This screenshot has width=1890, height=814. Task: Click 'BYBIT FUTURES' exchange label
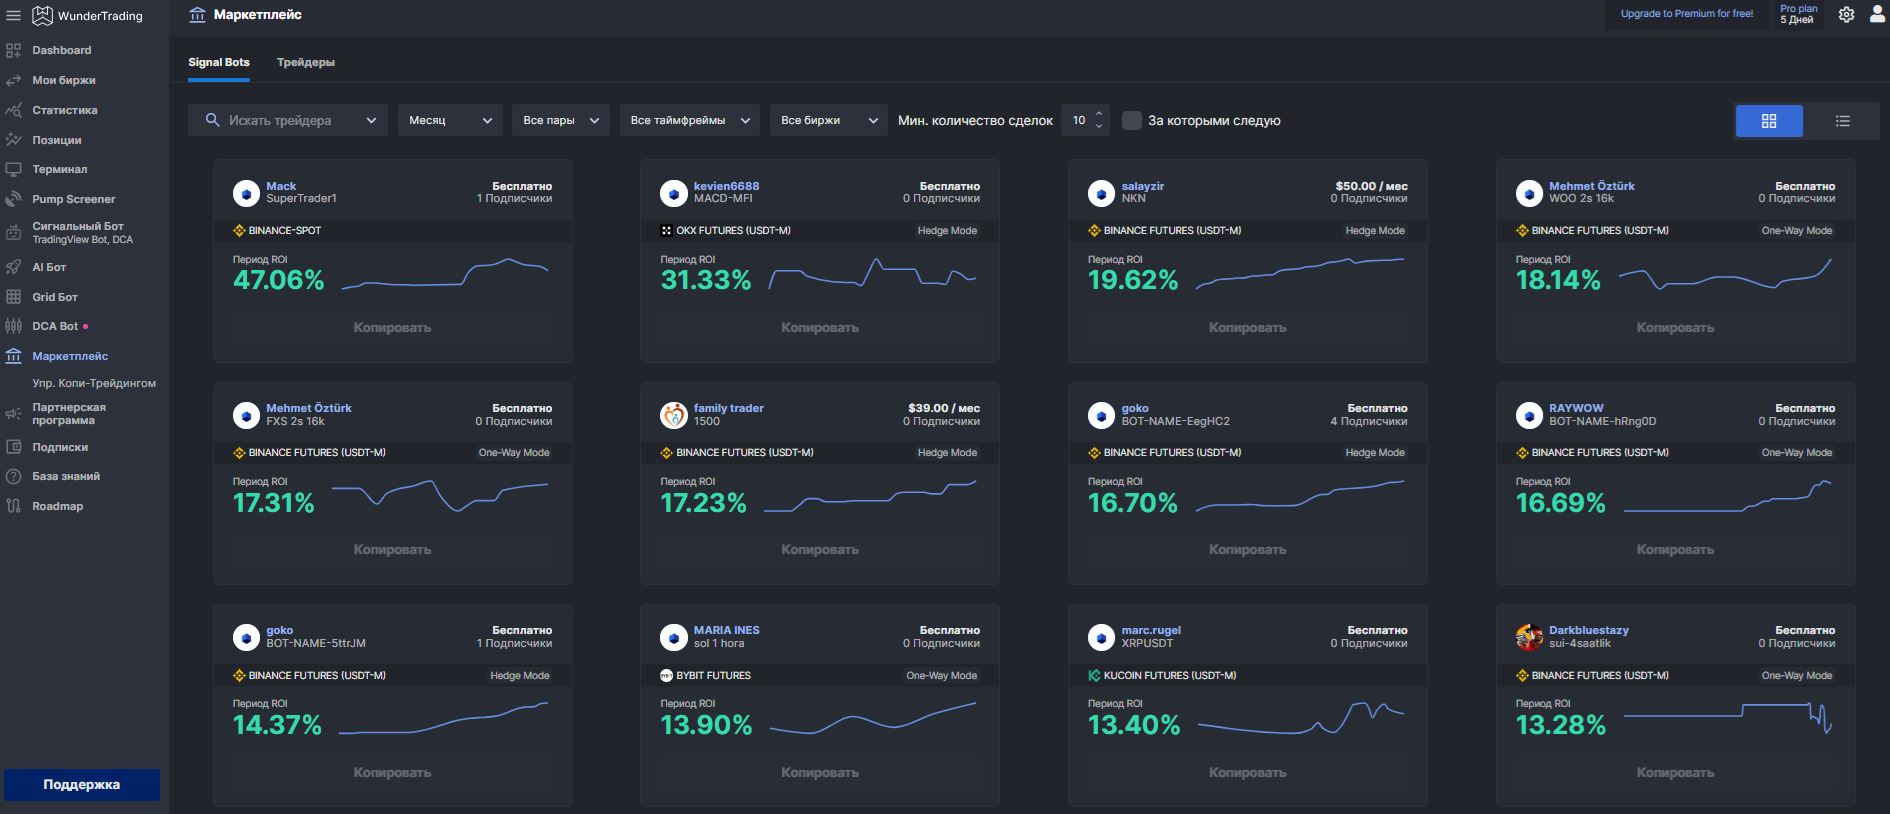point(714,675)
